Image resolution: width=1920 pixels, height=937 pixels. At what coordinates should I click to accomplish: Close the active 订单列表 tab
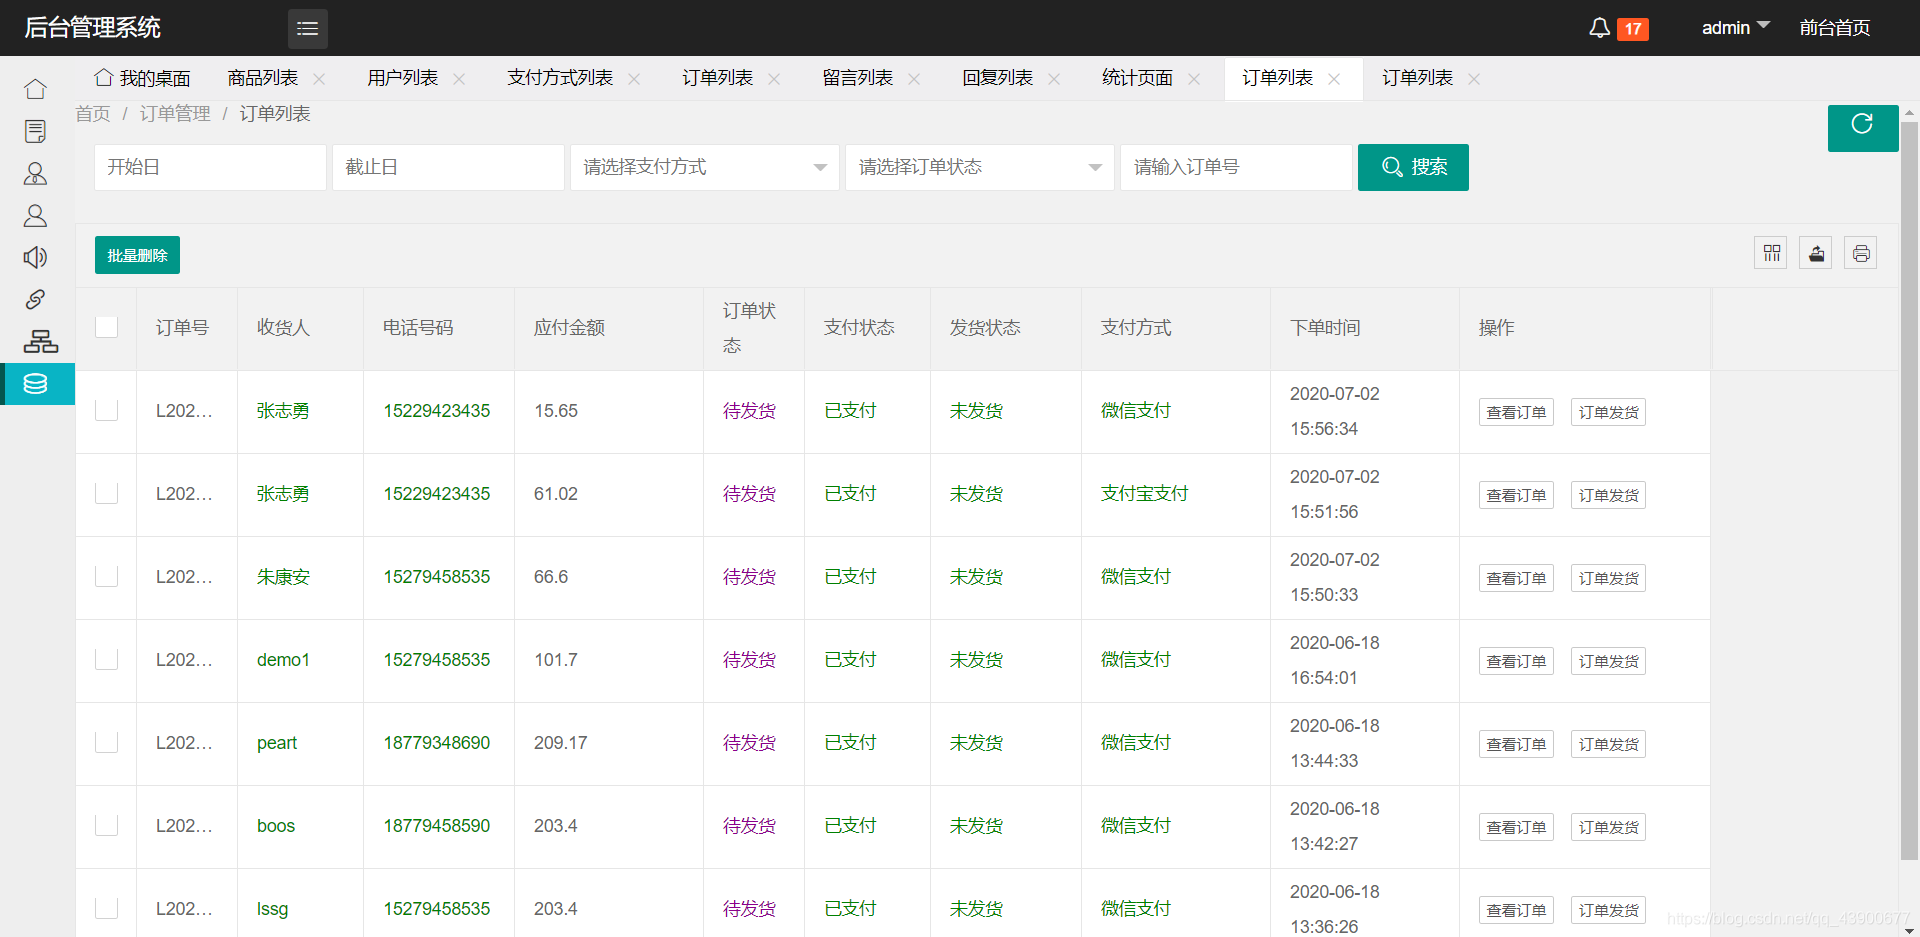(x=1334, y=79)
